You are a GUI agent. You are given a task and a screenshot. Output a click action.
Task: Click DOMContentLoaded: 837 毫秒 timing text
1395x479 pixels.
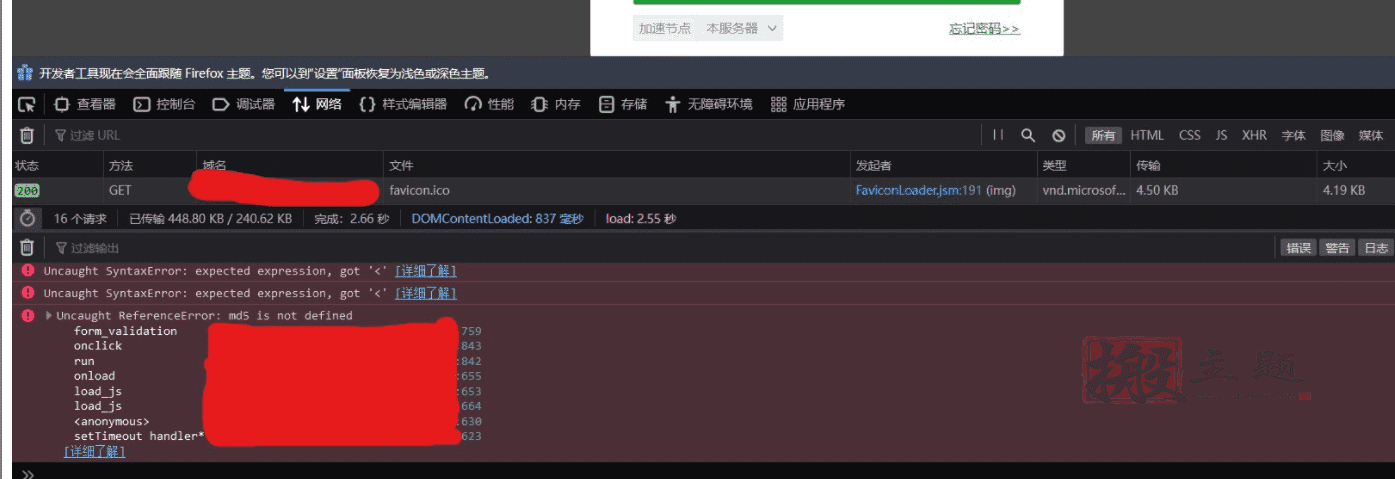pos(497,218)
